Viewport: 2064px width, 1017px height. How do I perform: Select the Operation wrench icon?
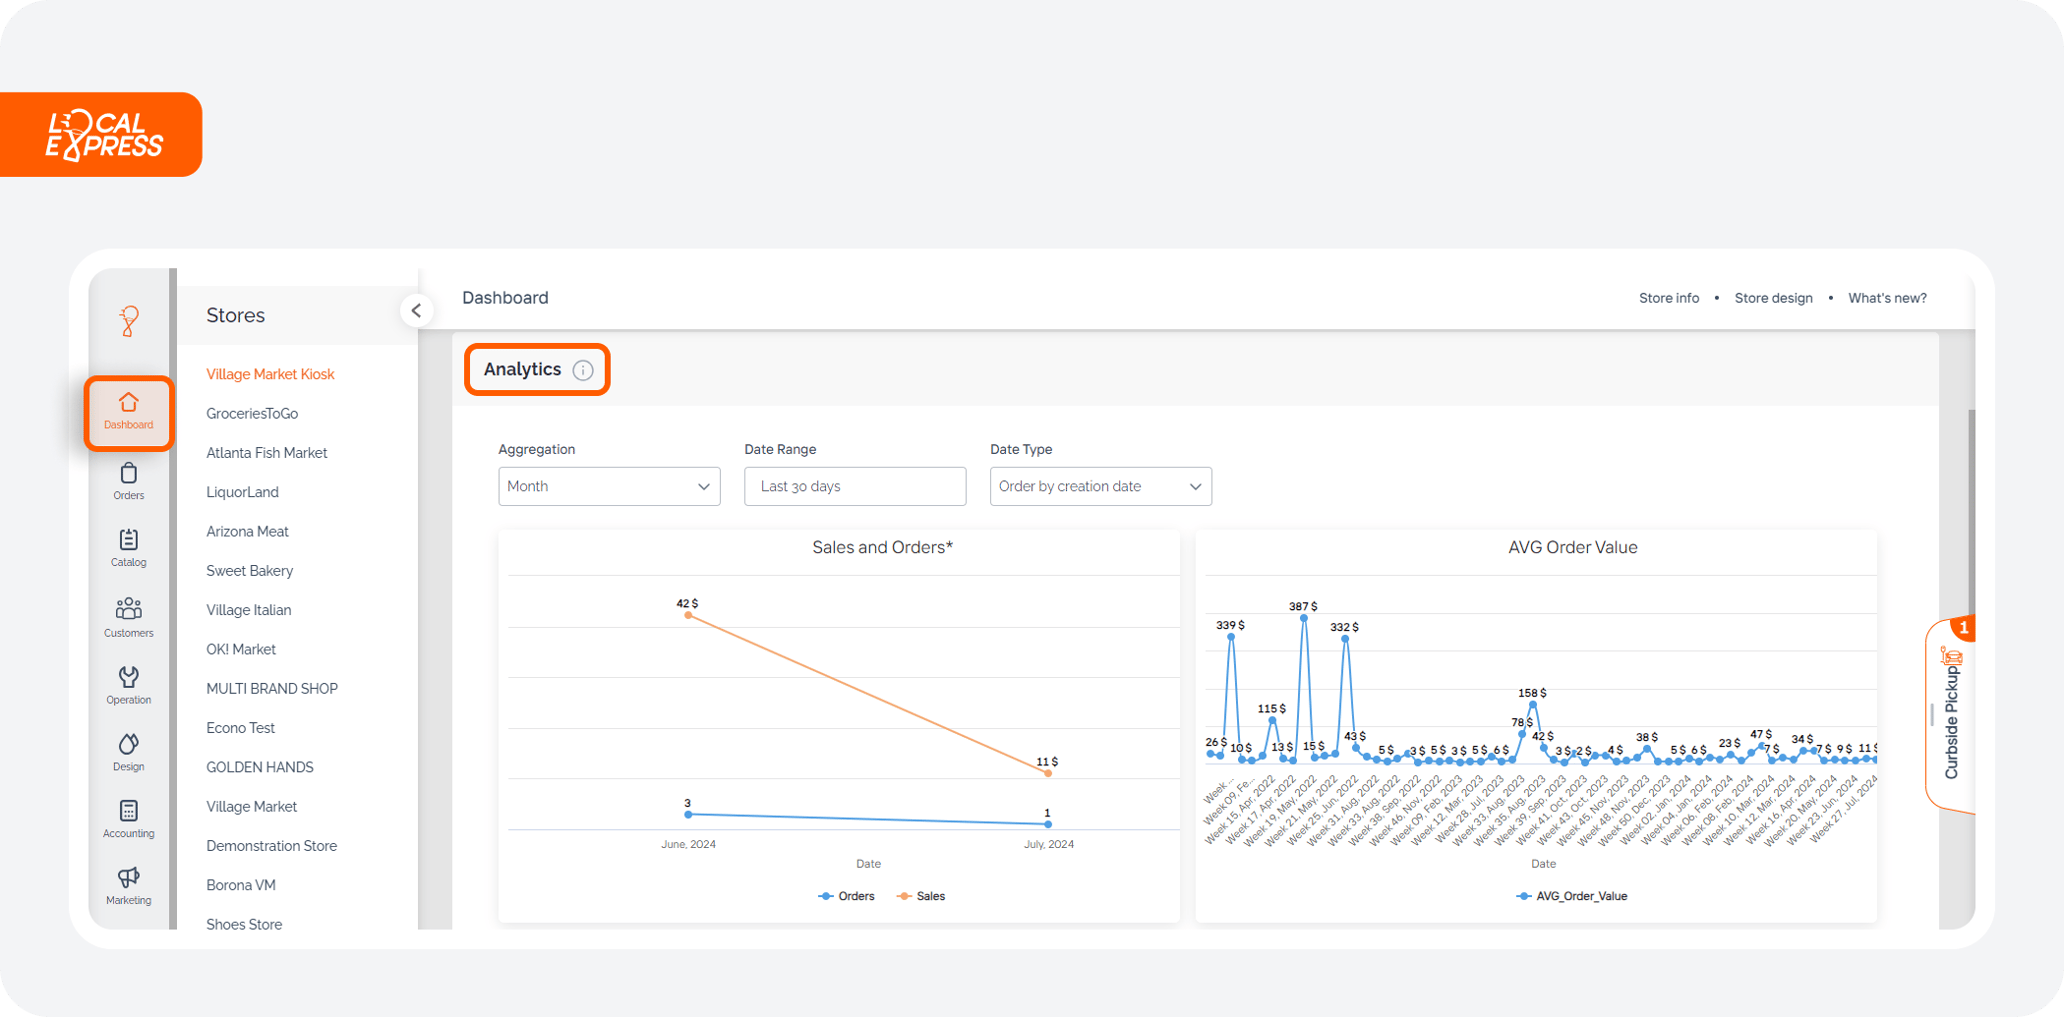(128, 683)
